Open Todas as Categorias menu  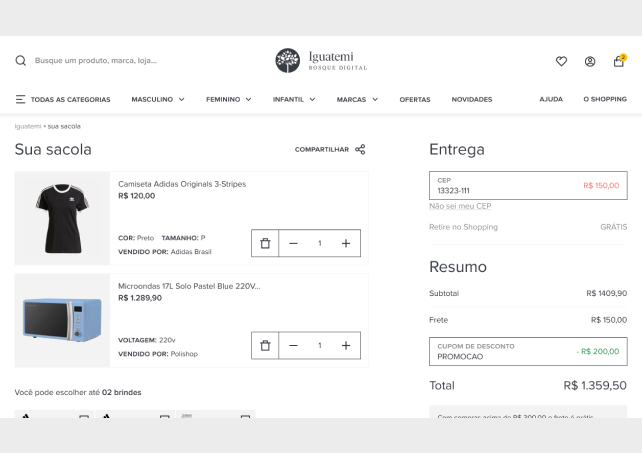(x=62, y=99)
